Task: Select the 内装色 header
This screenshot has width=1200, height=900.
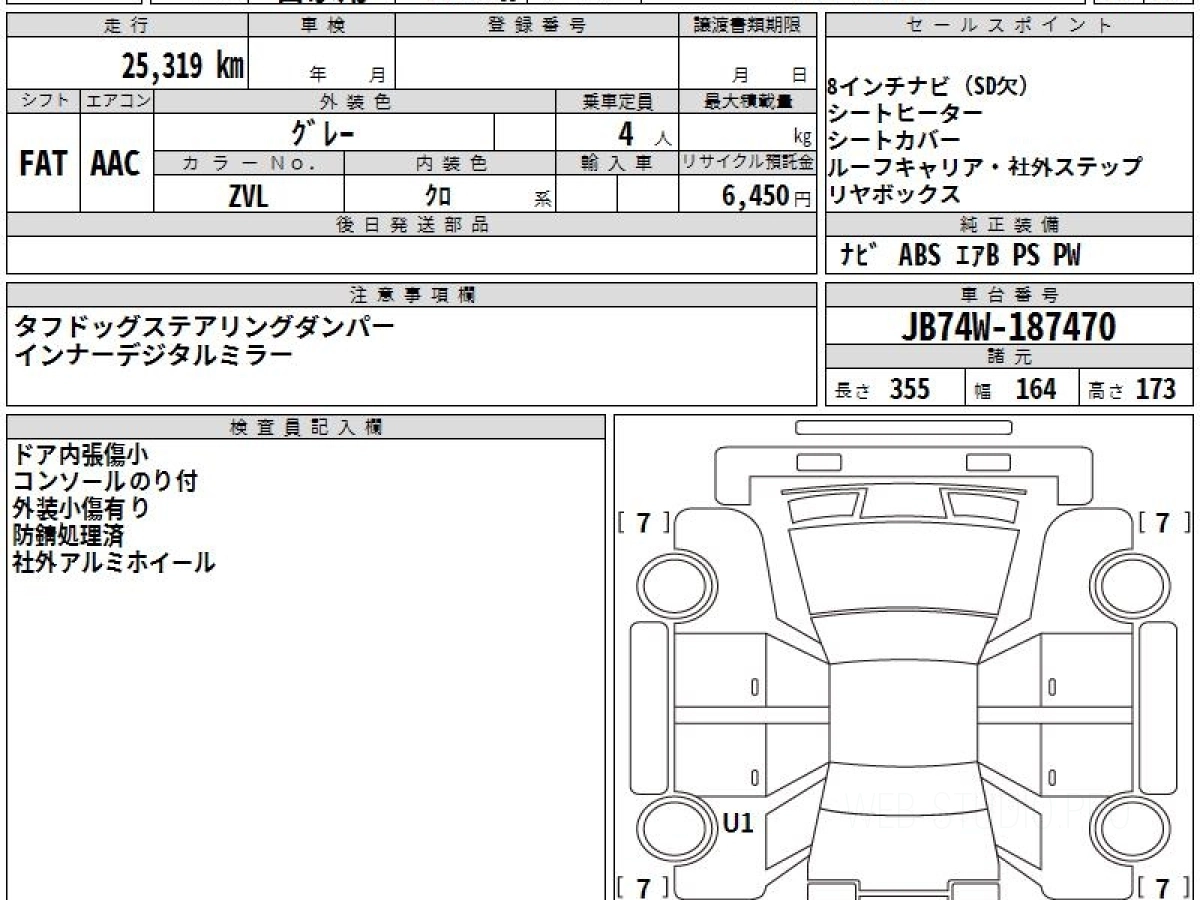Action: click(450, 163)
